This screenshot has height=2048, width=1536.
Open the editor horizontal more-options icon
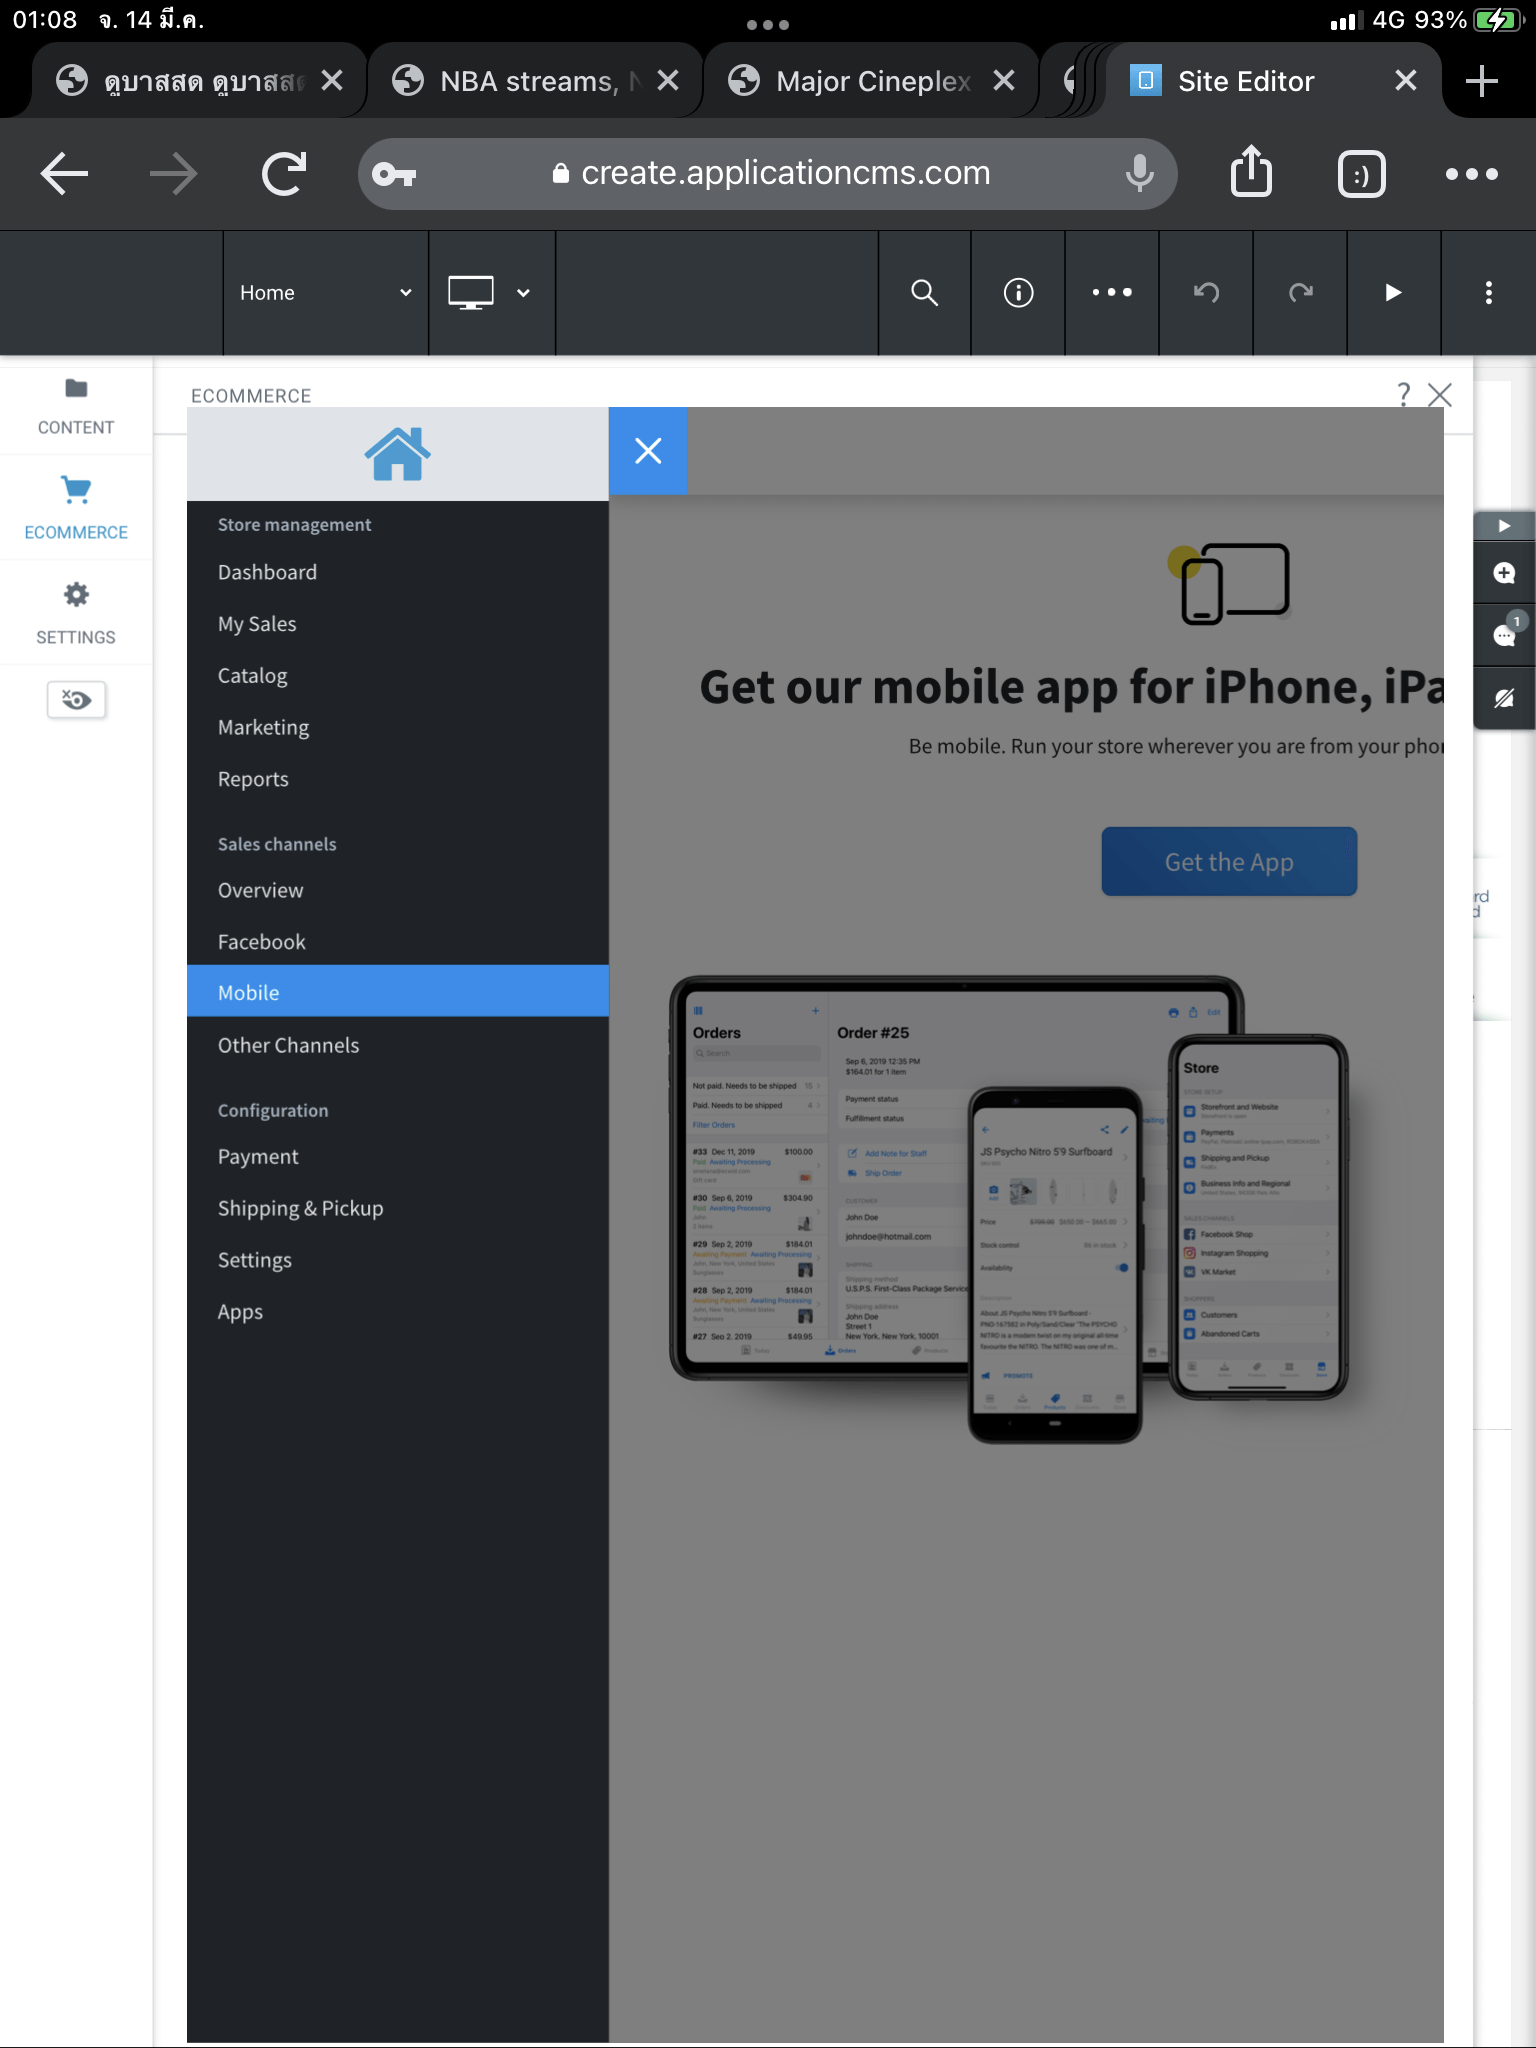click(1112, 293)
